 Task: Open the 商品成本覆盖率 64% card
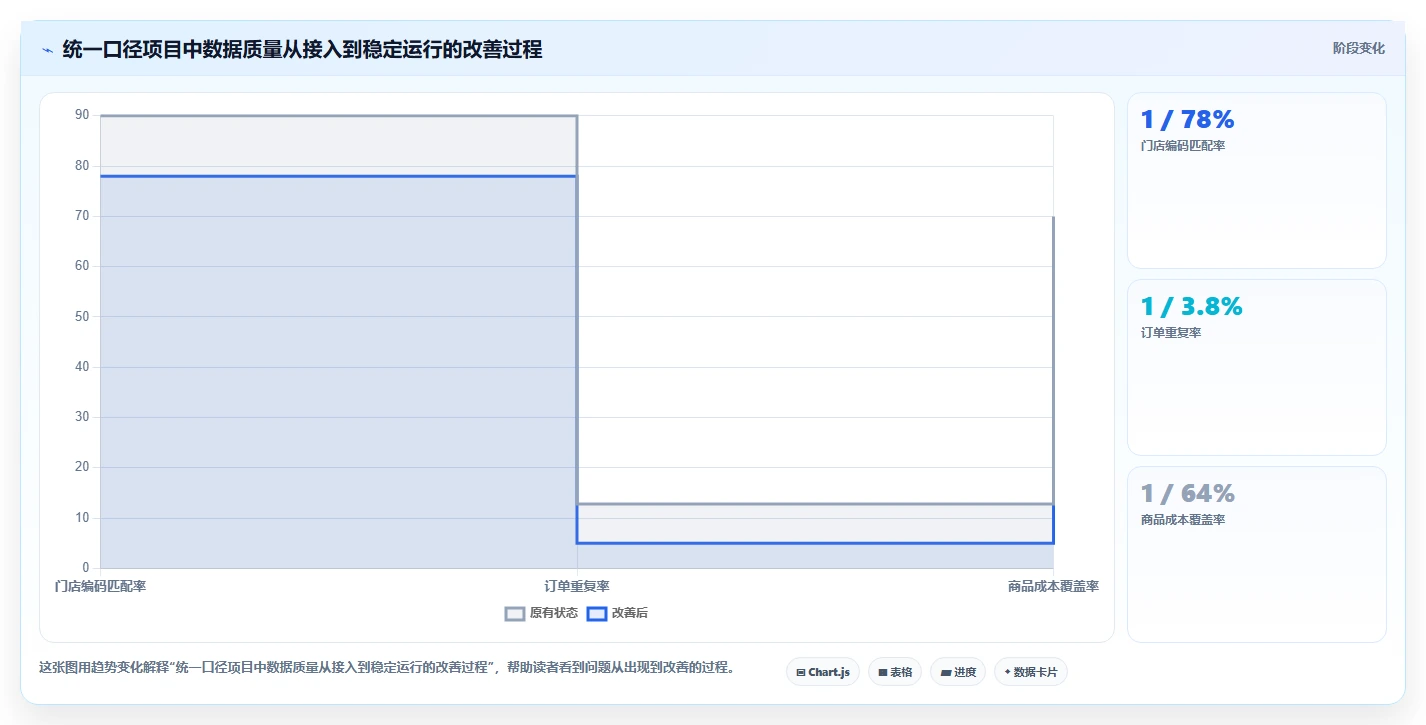click(x=1257, y=554)
